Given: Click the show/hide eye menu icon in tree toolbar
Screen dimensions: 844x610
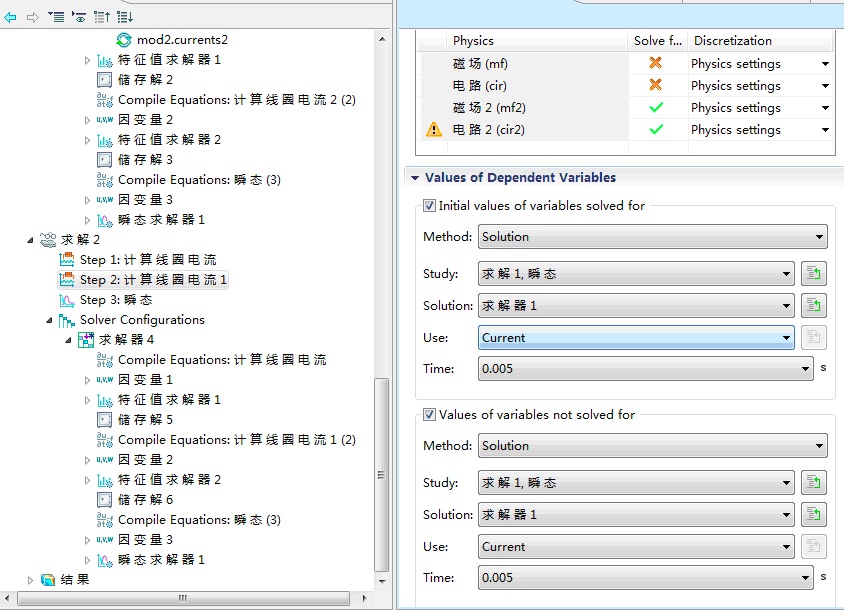Looking at the screenshot, I should point(79,17).
